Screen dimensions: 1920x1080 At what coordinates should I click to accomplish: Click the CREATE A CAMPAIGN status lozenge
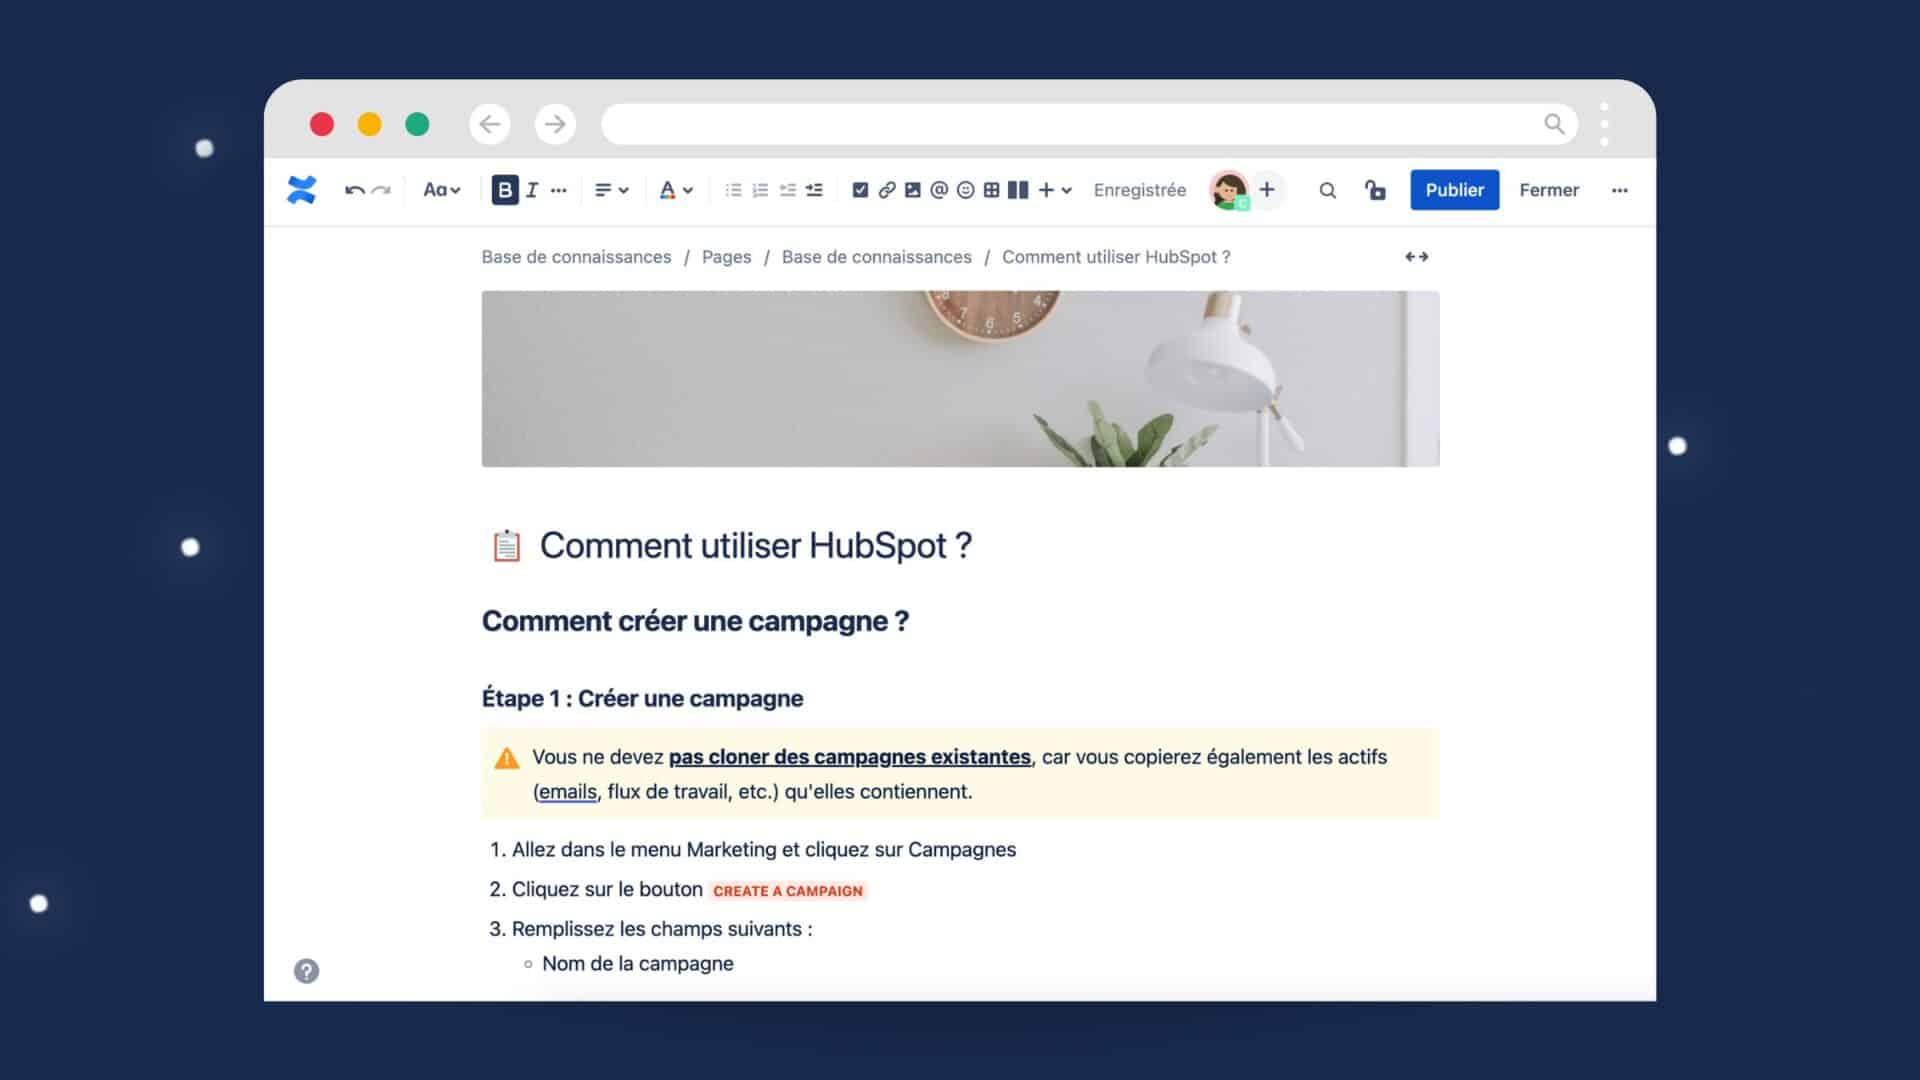pos(788,891)
